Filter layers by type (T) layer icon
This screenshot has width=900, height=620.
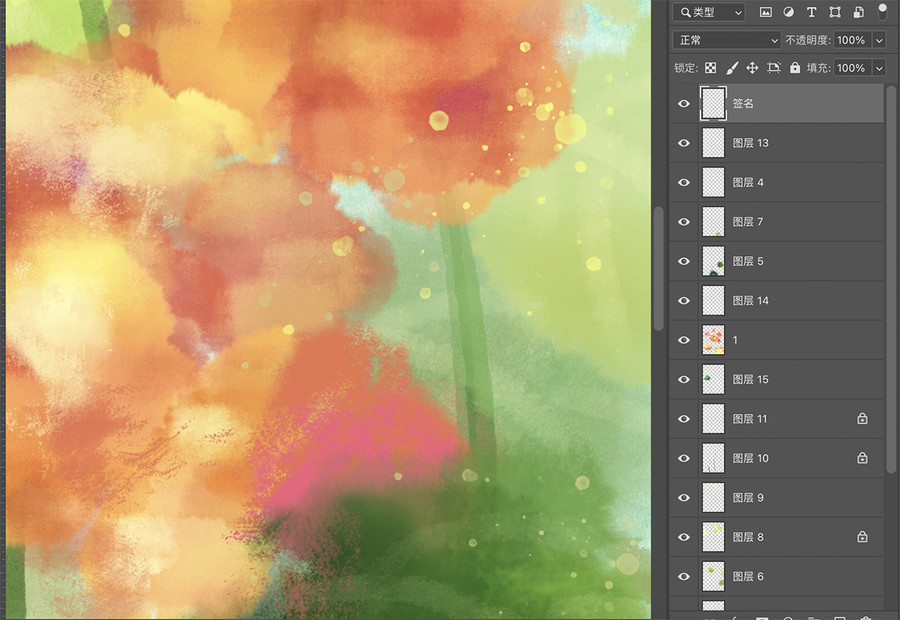(x=812, y=12)
